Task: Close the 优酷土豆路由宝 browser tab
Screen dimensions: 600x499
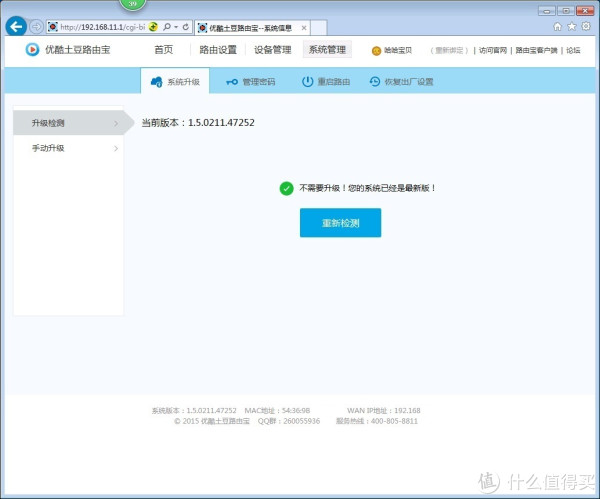Action: pyautogui.click(x=304, y=28)
